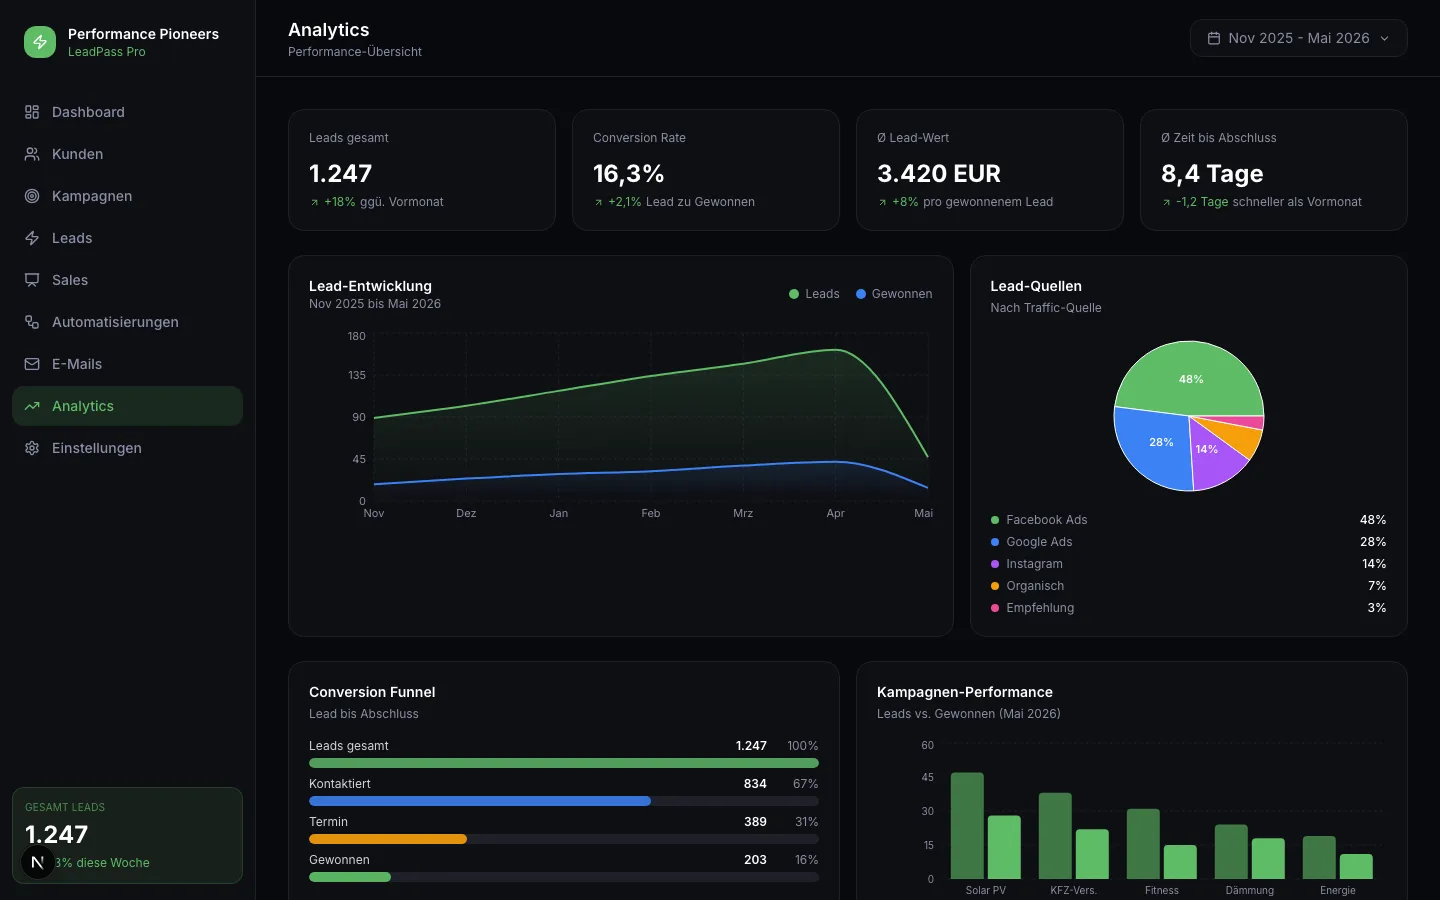Click the KFZ-Vers. dark green bar

tap(1055, 836)
